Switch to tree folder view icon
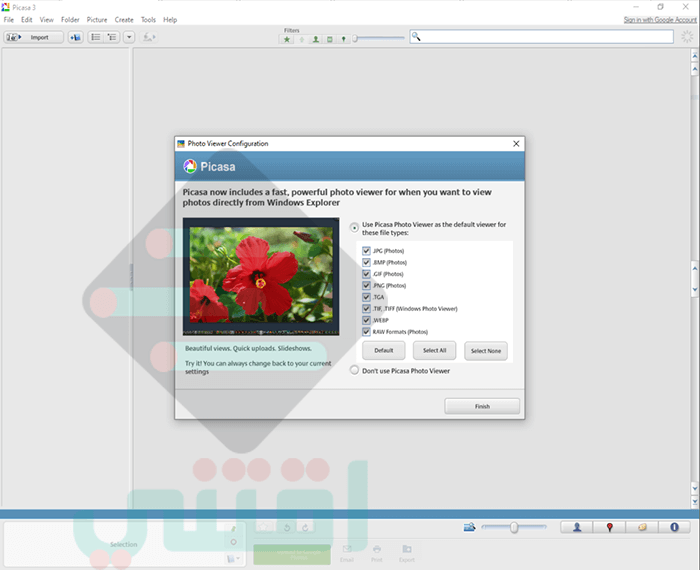700x570 pixels. (x=112, y=37)
